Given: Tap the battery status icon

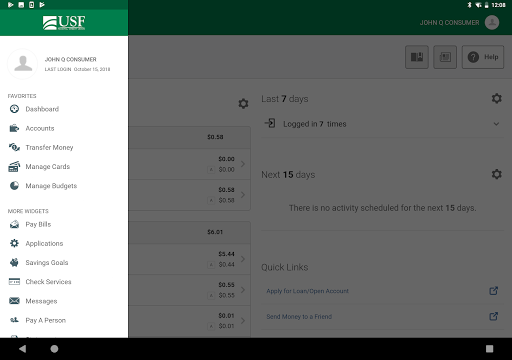Looking at the screenshot, I should pos(487,5).
